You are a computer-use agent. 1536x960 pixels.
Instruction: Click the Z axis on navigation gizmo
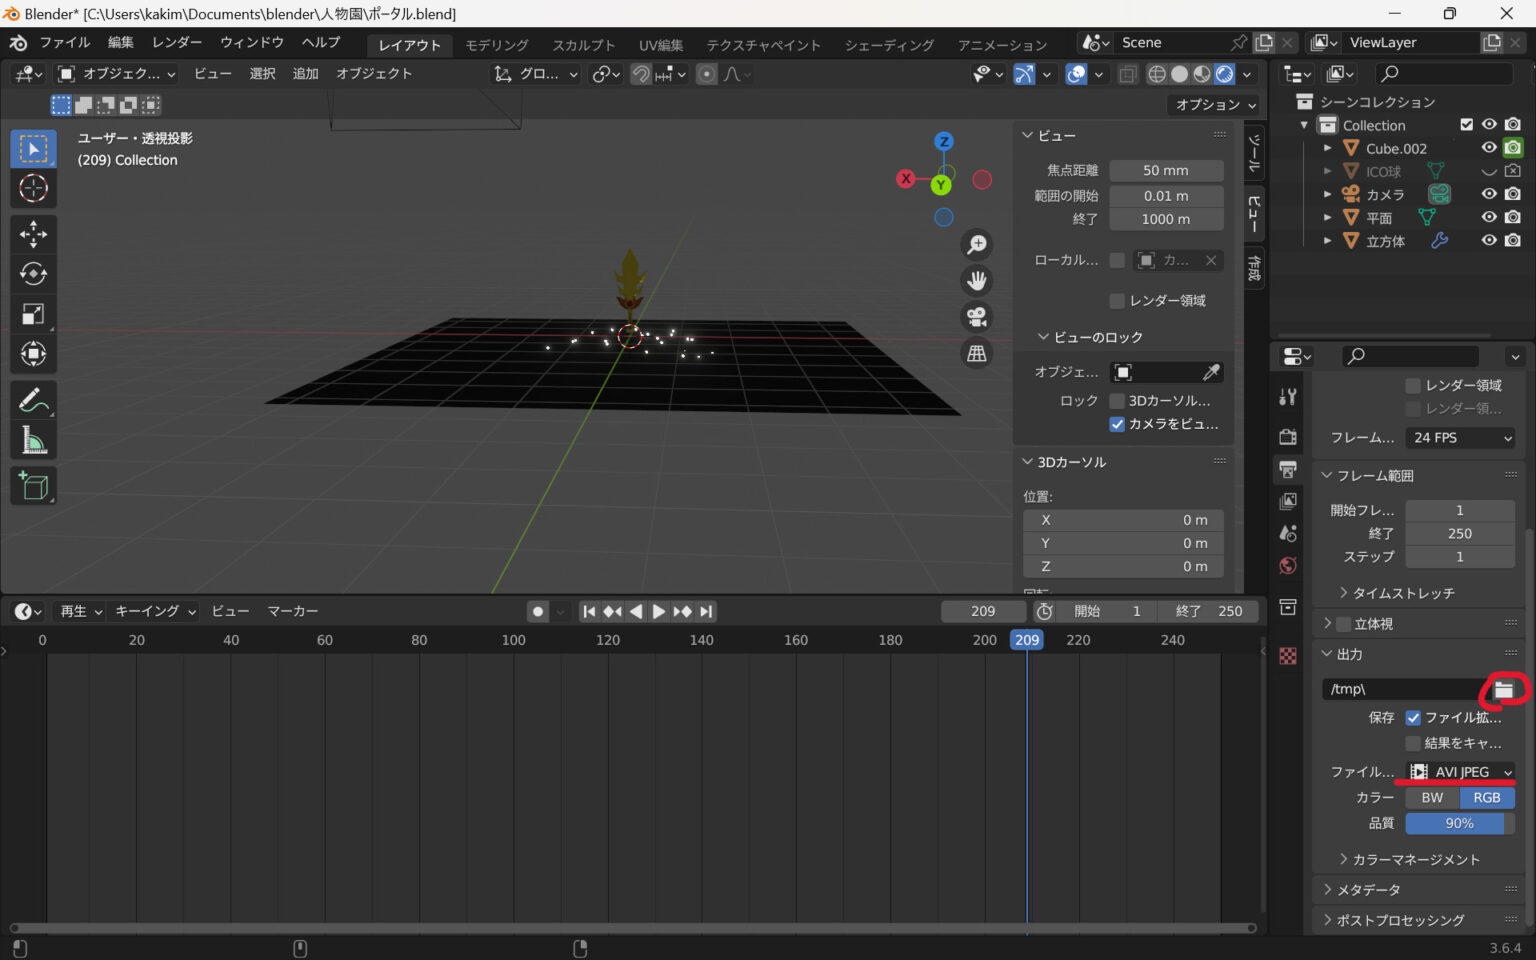tap(943, 142)
